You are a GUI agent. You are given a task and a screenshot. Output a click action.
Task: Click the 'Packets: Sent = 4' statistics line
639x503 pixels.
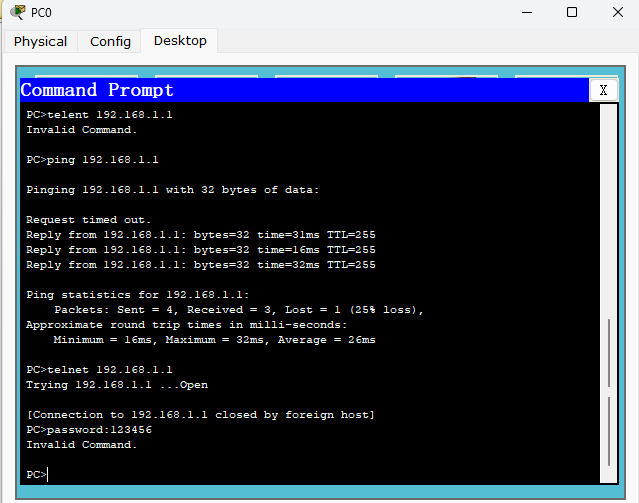click(x=239, y=310)
